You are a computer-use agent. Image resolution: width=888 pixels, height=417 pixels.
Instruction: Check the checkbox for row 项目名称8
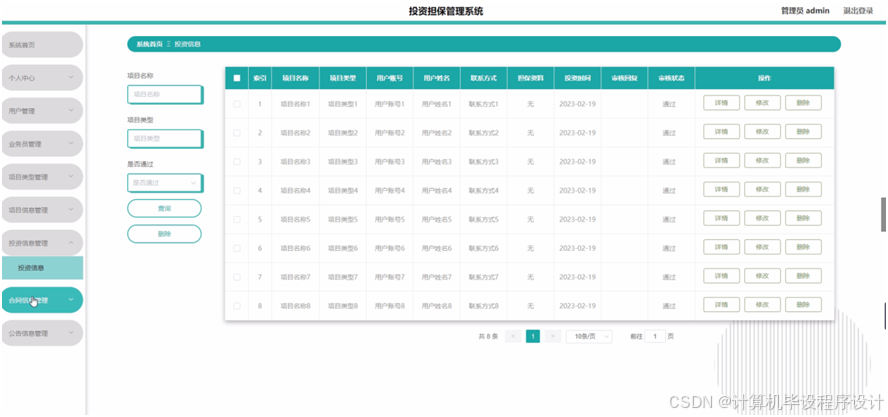click(x=237, y=306)
